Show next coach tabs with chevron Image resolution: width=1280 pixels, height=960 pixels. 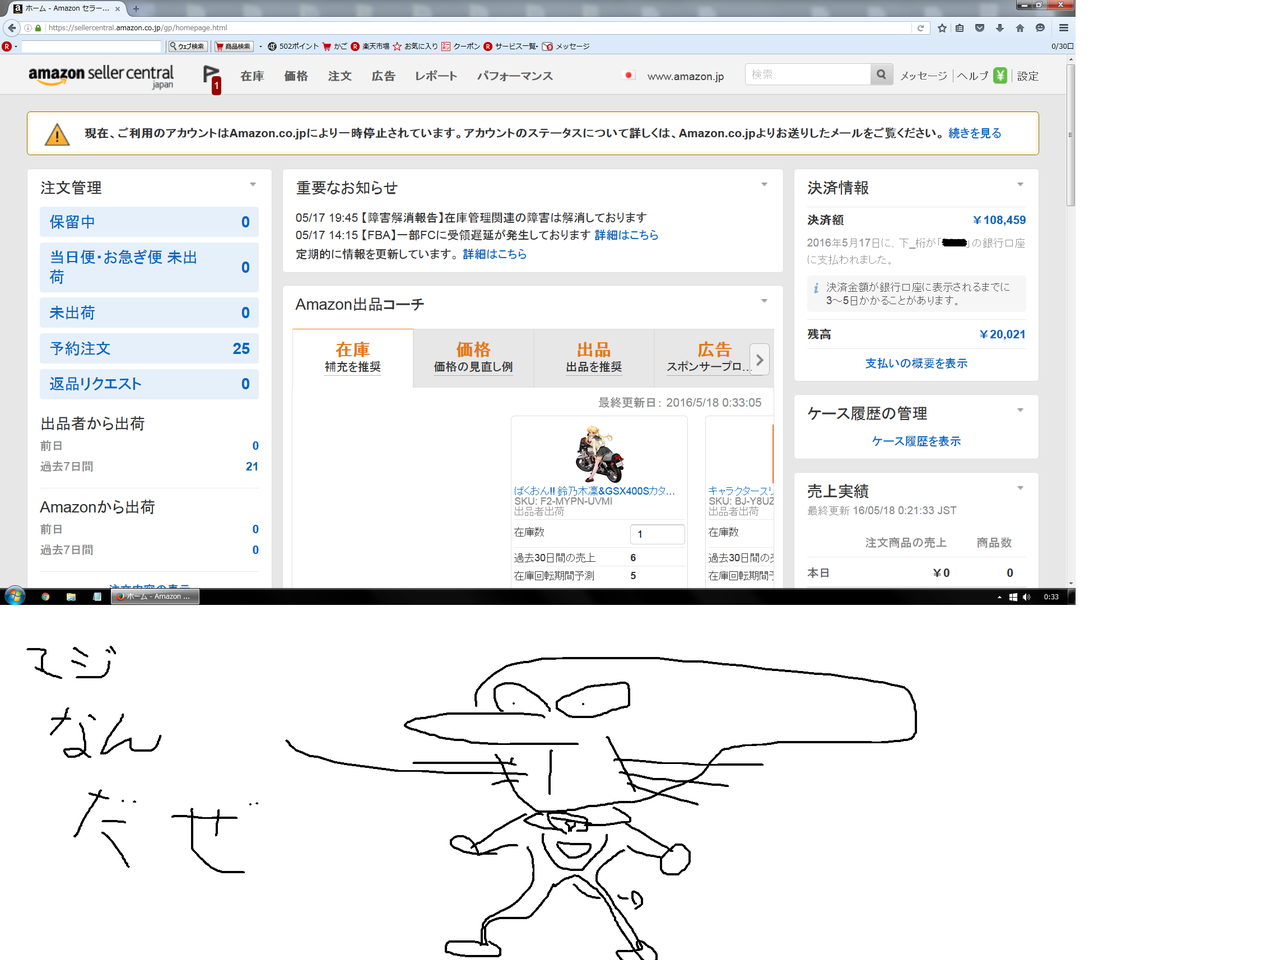[760, 359]
